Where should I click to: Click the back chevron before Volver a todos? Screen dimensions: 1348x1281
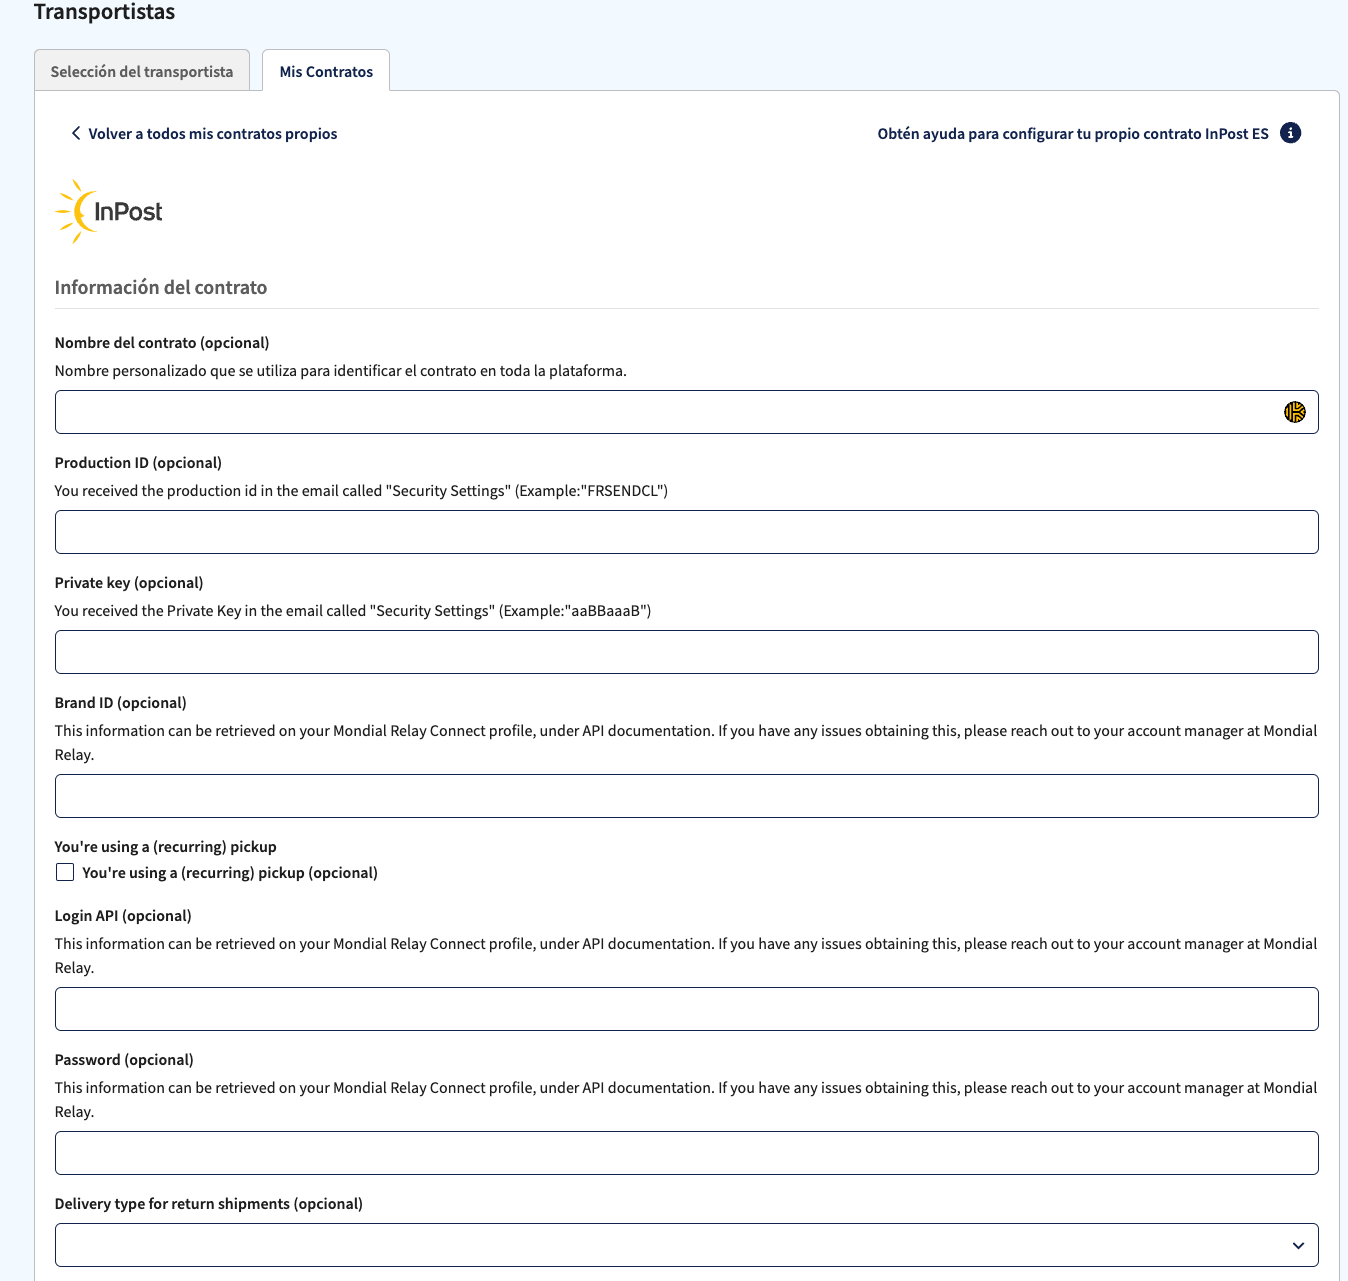(75, 133)
